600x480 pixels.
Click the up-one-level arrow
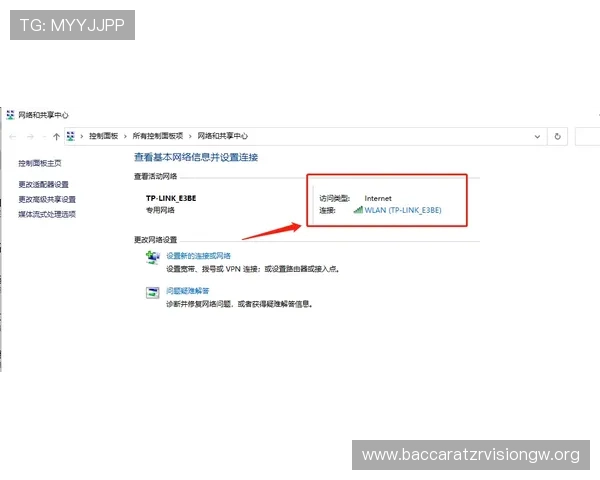click(x=56, y=137)
